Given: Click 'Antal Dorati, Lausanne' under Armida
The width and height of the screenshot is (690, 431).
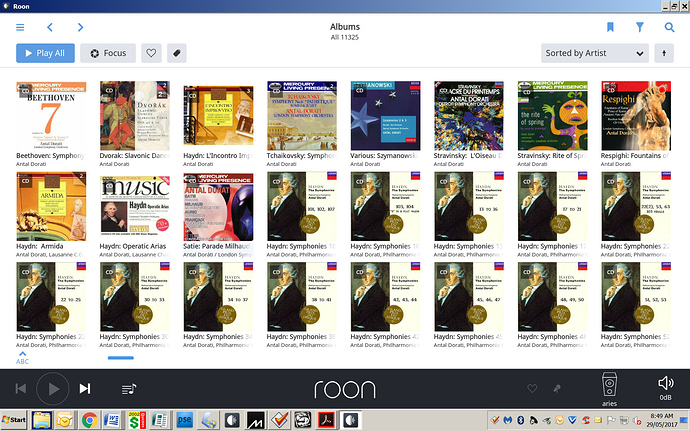Looking at the screenshot, I should click(x=50, y=255).
